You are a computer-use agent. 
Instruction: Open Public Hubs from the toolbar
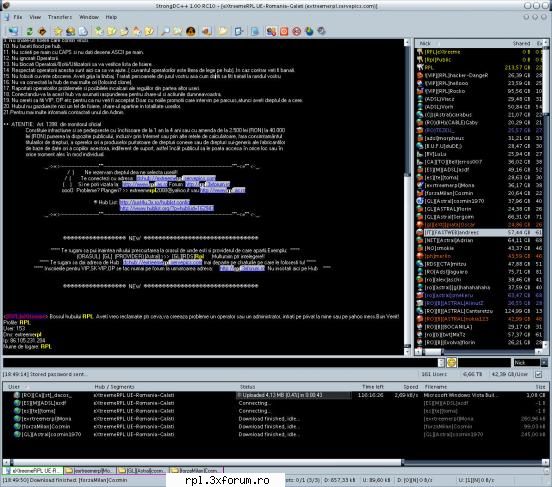[x=13, y=31]
